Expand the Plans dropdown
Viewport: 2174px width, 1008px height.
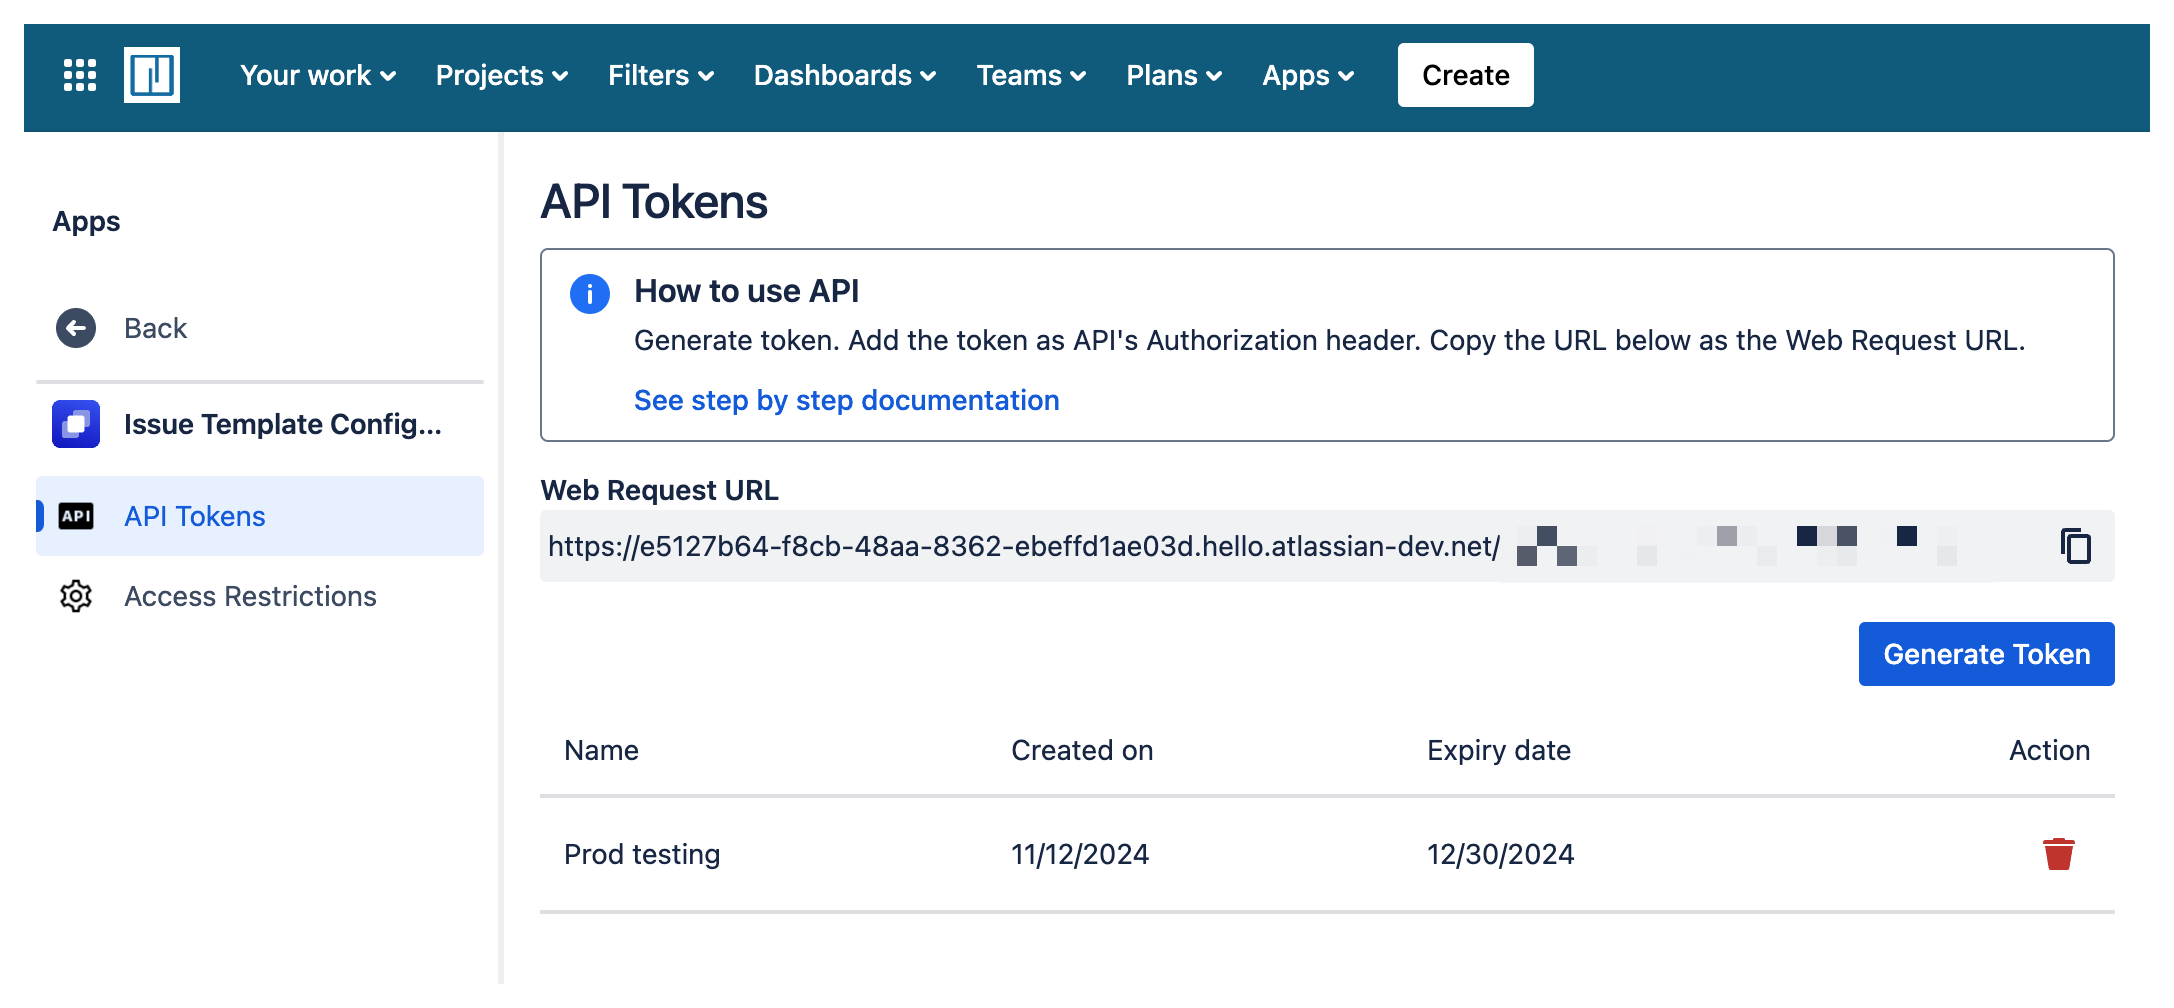point(1173,75)
